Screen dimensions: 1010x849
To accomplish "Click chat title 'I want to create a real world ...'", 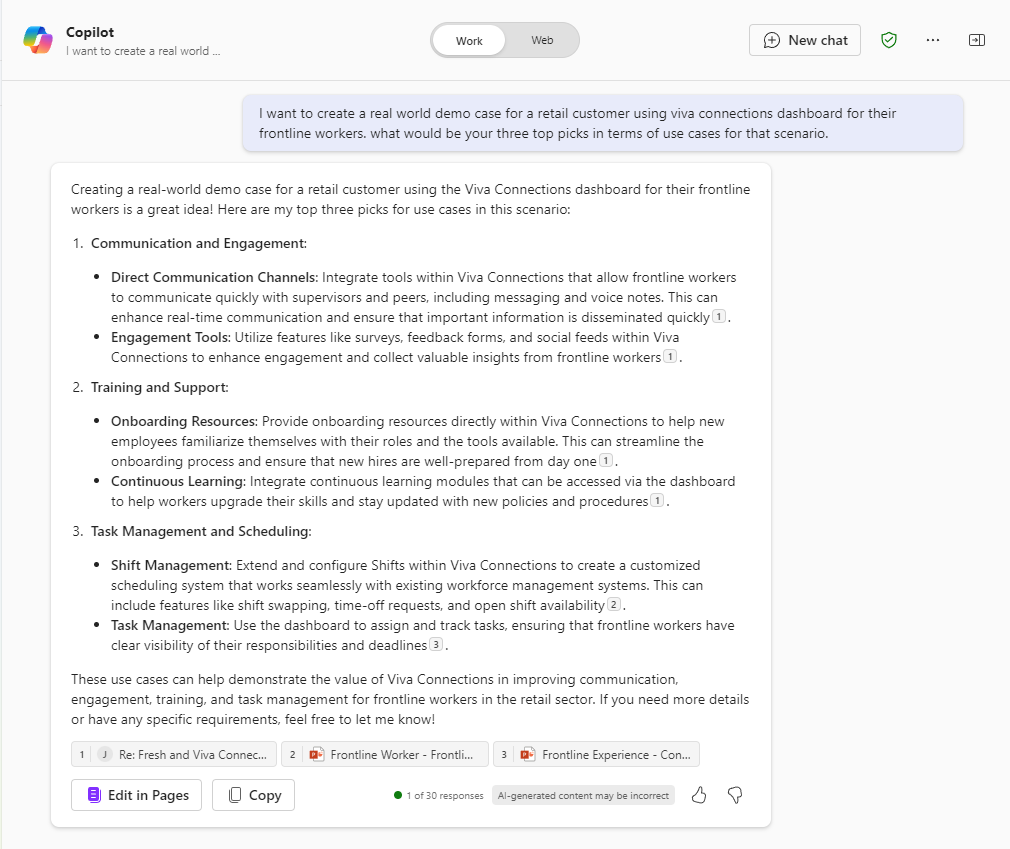I will coord(143,51).
